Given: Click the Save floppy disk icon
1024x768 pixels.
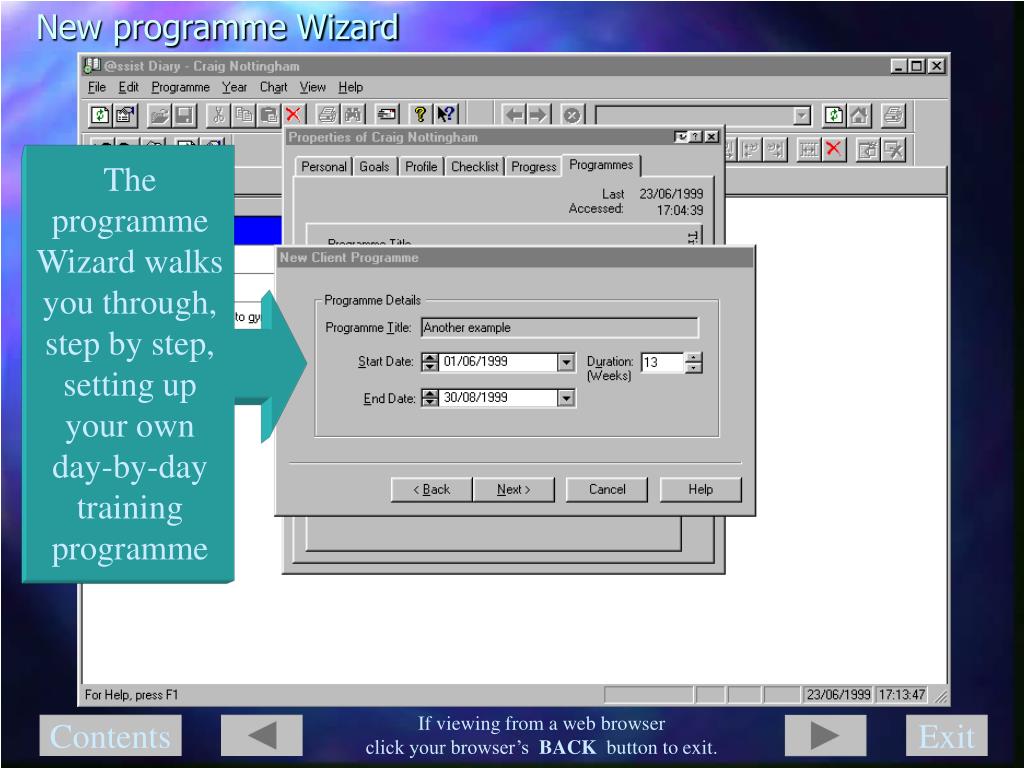Looking at the screenshot, I should click(x=185, y=116).
